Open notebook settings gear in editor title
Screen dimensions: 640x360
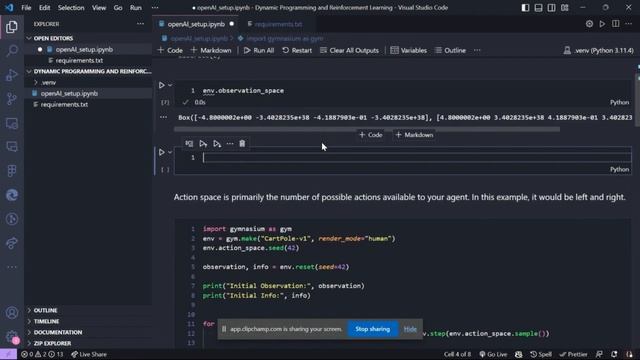[589, 24]
